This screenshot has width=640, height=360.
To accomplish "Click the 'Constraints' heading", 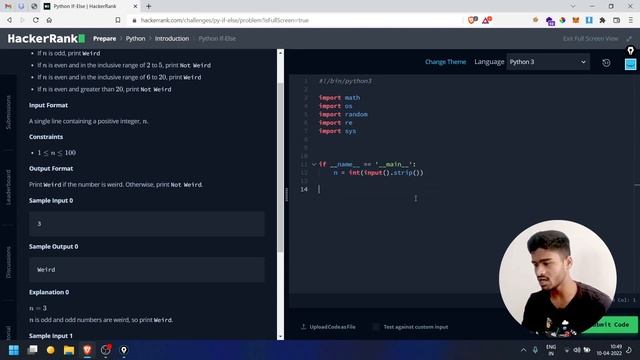I will [x=46, y=137].
